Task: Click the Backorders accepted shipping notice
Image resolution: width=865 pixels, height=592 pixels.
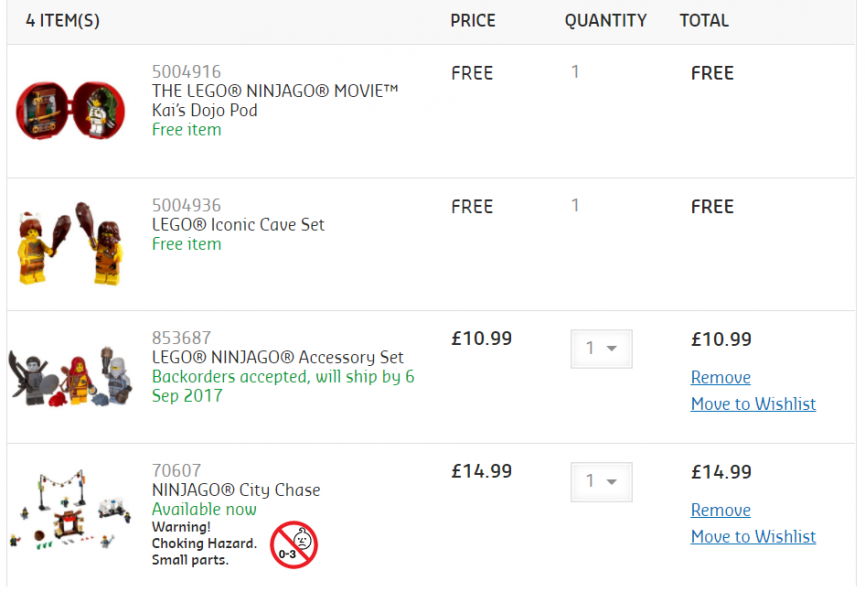Action: (x=283, y=386)
